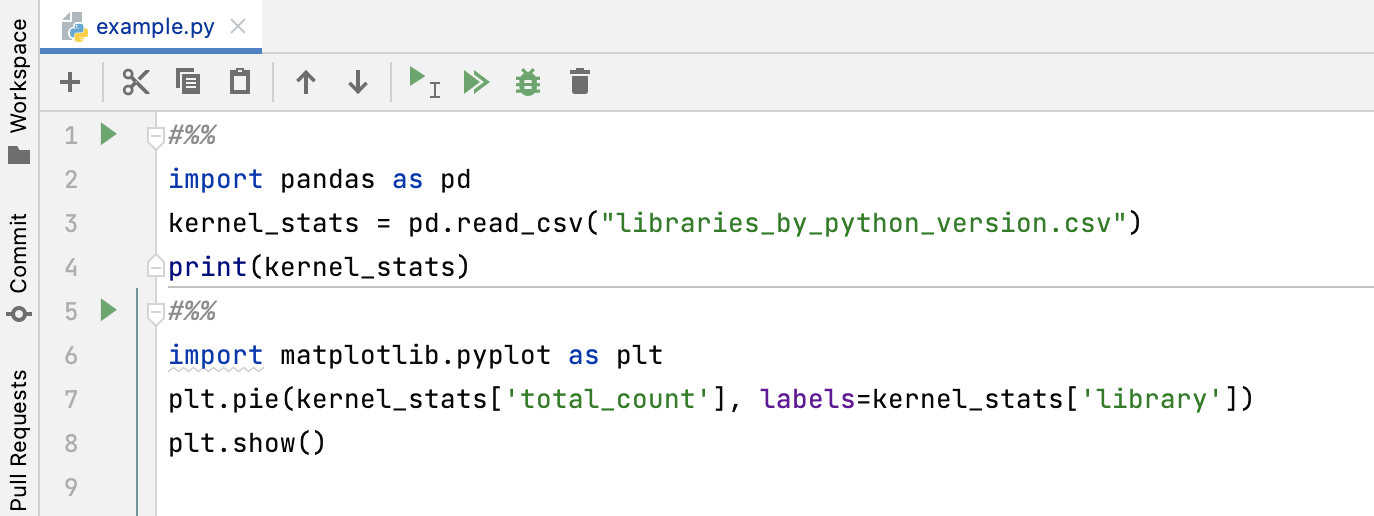1374x516 pixels.
Task: Click the Python file icon on tab
Action: click(x=74, y=27)
